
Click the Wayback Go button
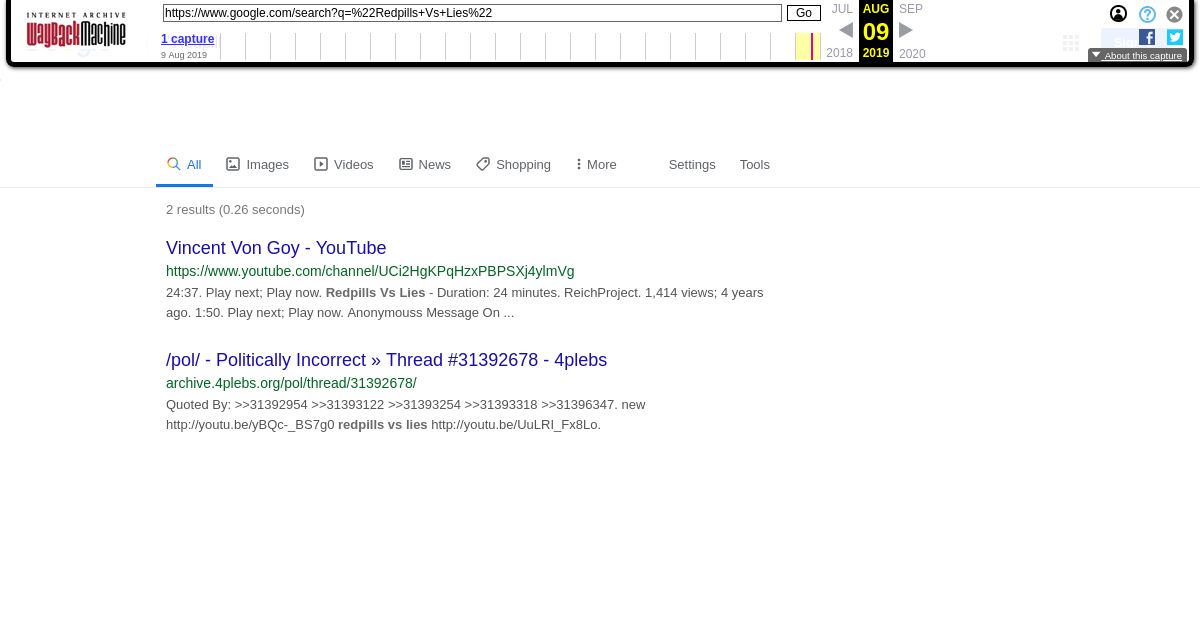click(x=804, y=13)
